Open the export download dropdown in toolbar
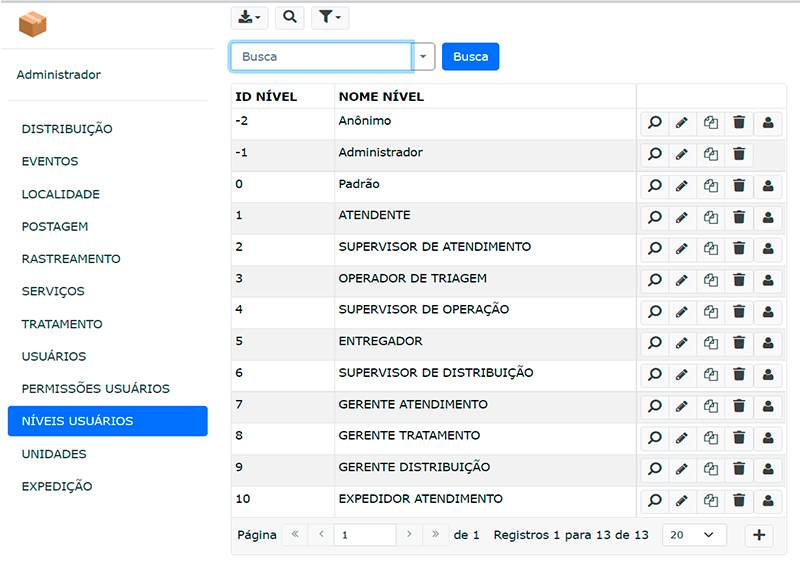This screenshot has height=561, width=800. (x=250, y=17)
